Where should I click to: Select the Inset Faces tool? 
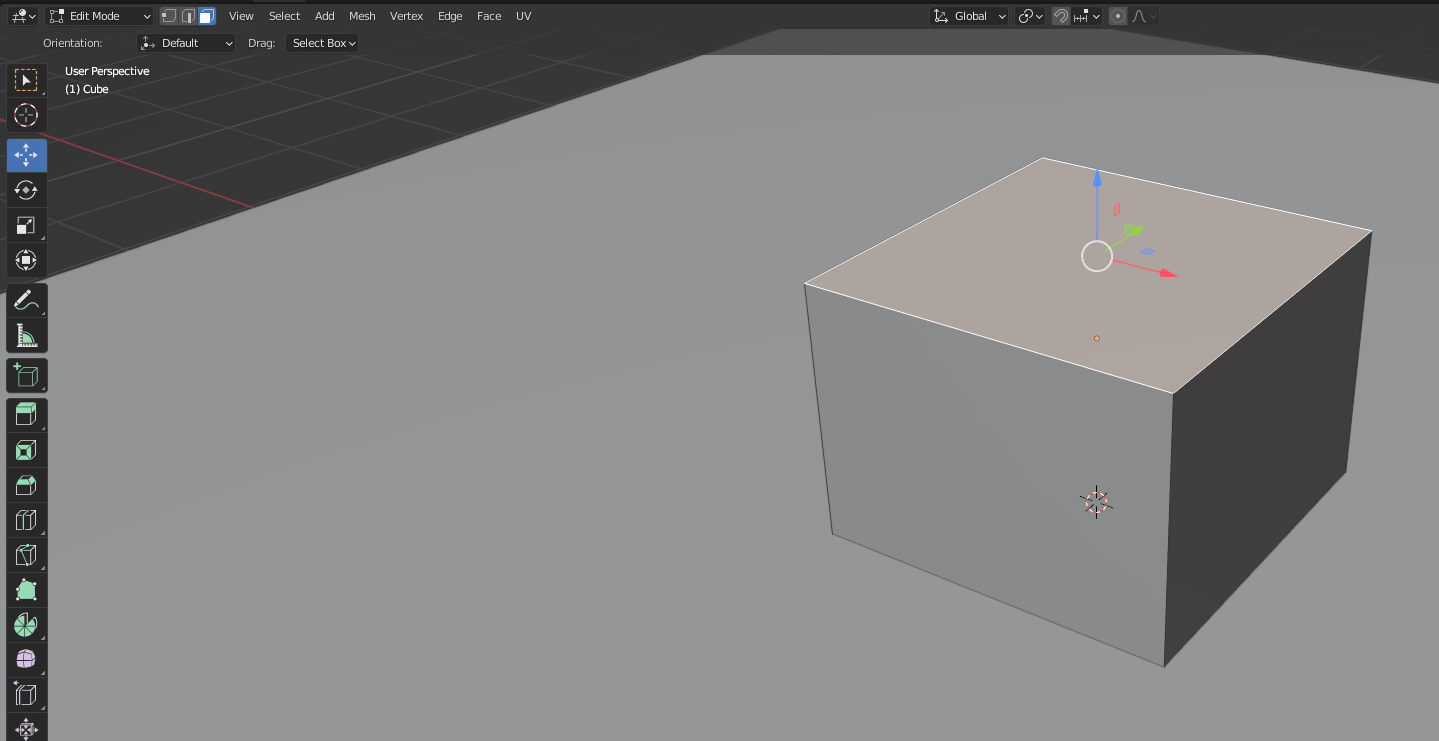pyautogui.click(x=26, y=450)
